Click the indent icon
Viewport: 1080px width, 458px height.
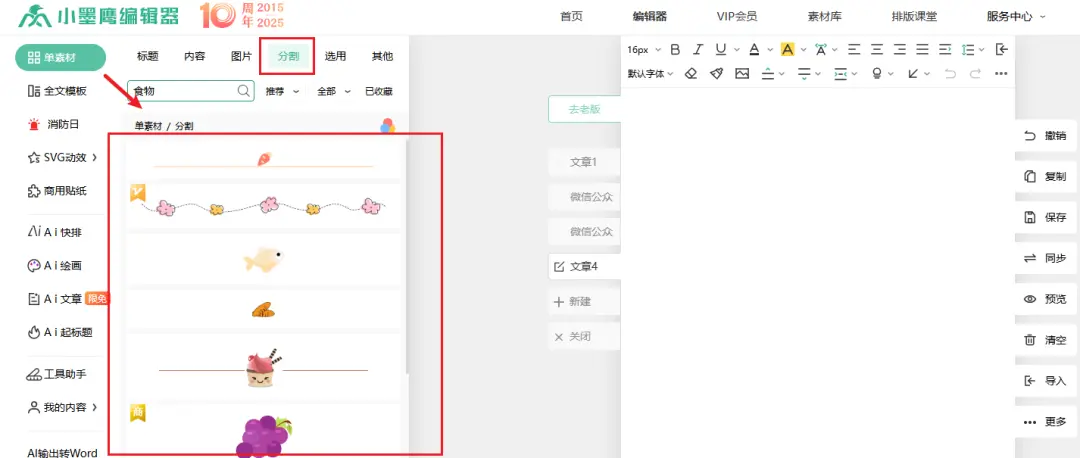[945, 50]
